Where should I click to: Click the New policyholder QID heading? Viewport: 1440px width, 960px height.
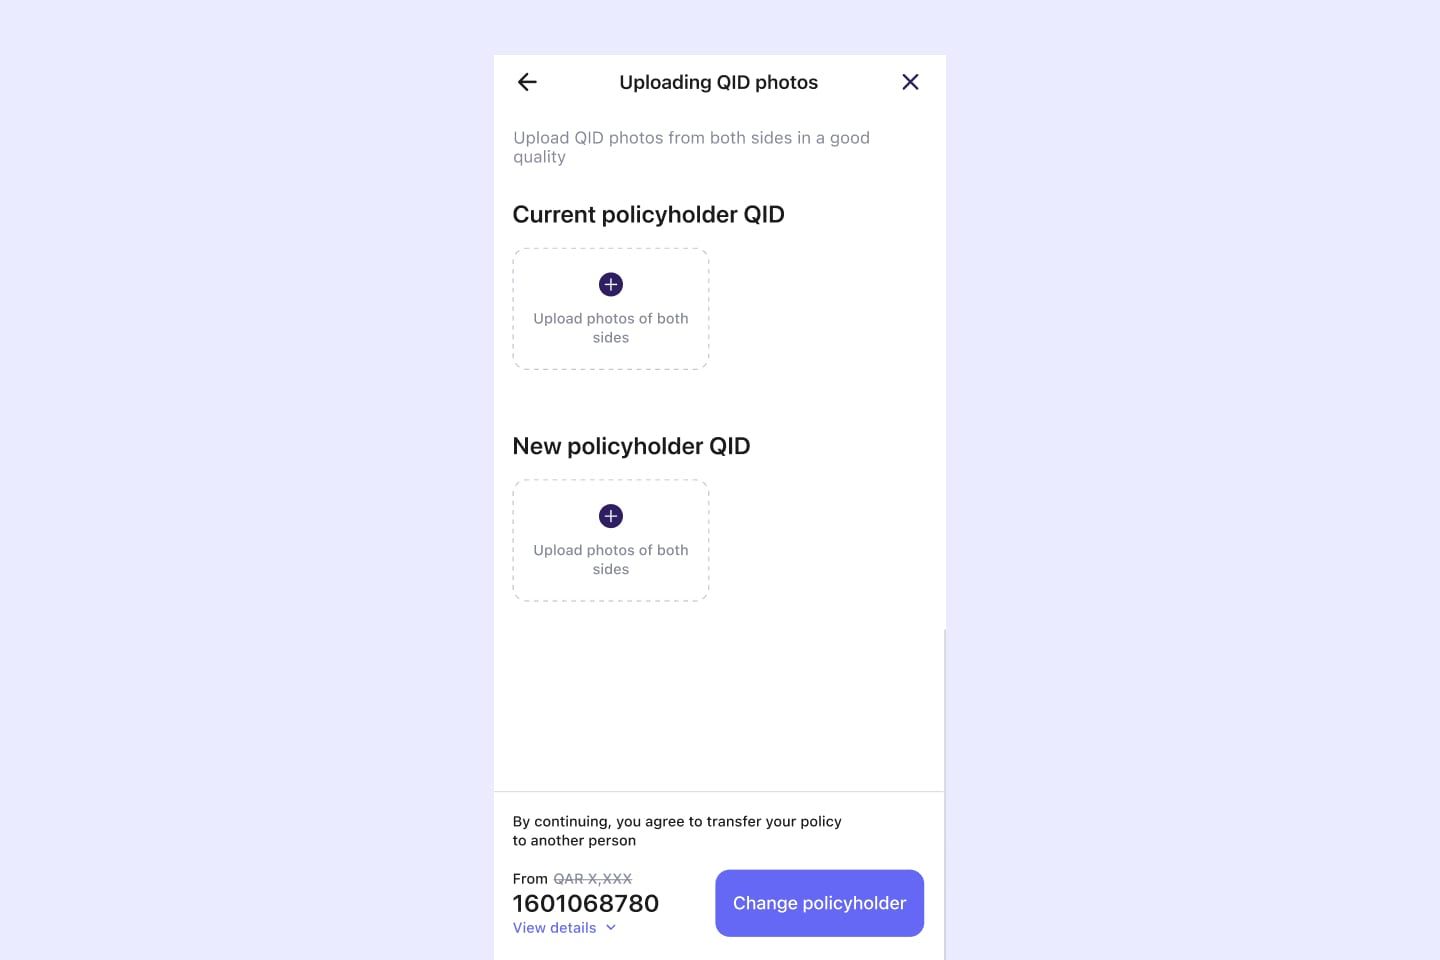631,446
